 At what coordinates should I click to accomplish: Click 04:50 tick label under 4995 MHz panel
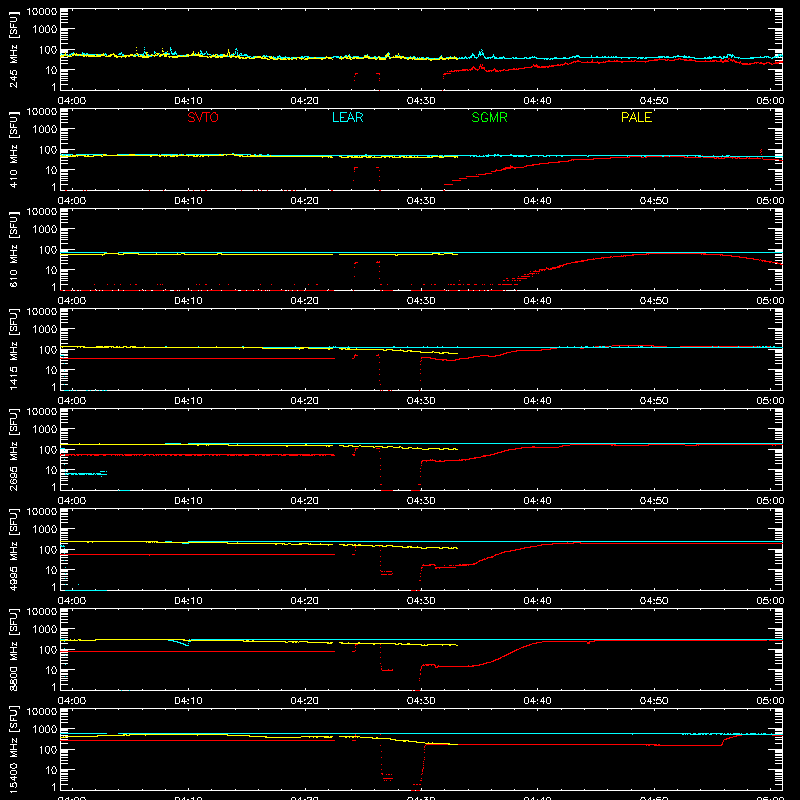pos(654,601)
